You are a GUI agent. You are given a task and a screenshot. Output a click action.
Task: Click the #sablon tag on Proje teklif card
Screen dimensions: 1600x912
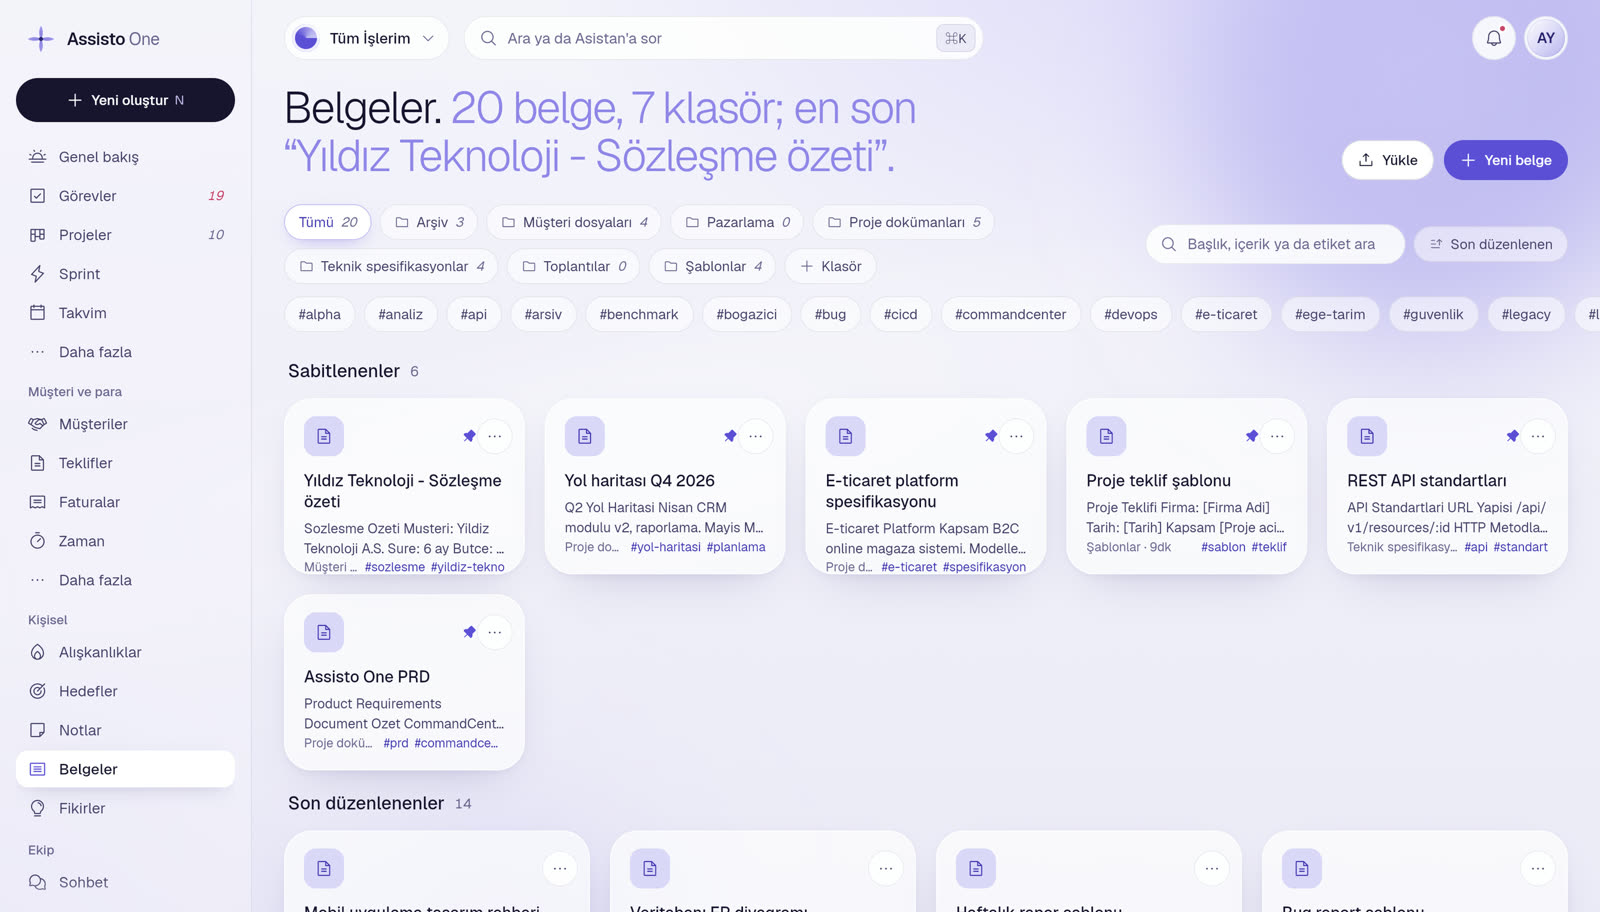(1223, 547)
